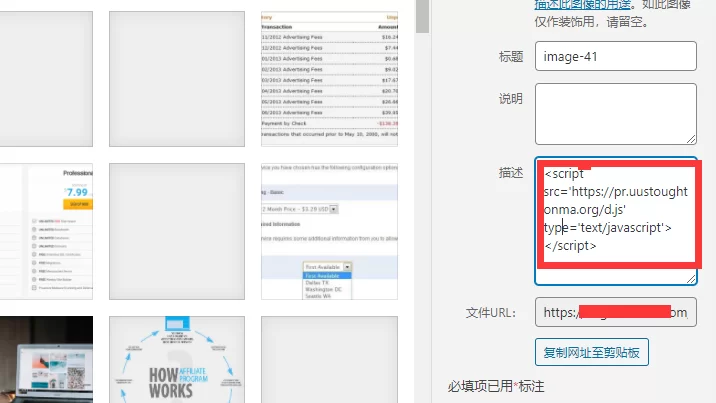
Task: Click the 描述 text area resize grip
Action: [x=691, y=279]
